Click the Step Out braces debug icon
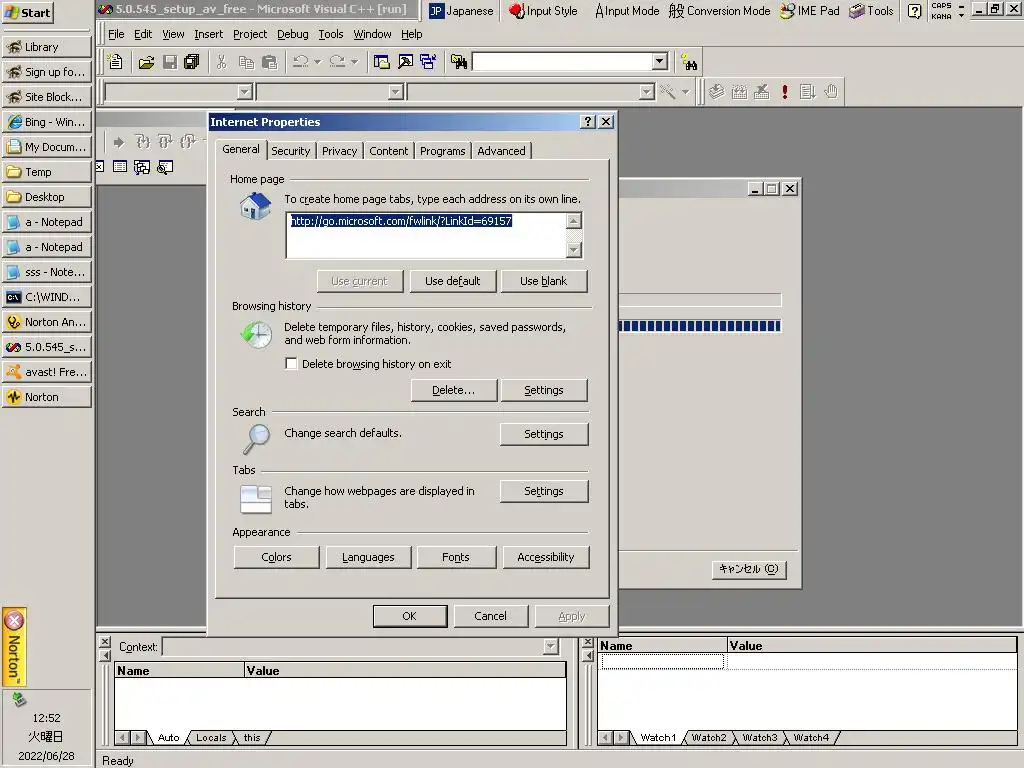The image size is (1024, 768). 188,142
